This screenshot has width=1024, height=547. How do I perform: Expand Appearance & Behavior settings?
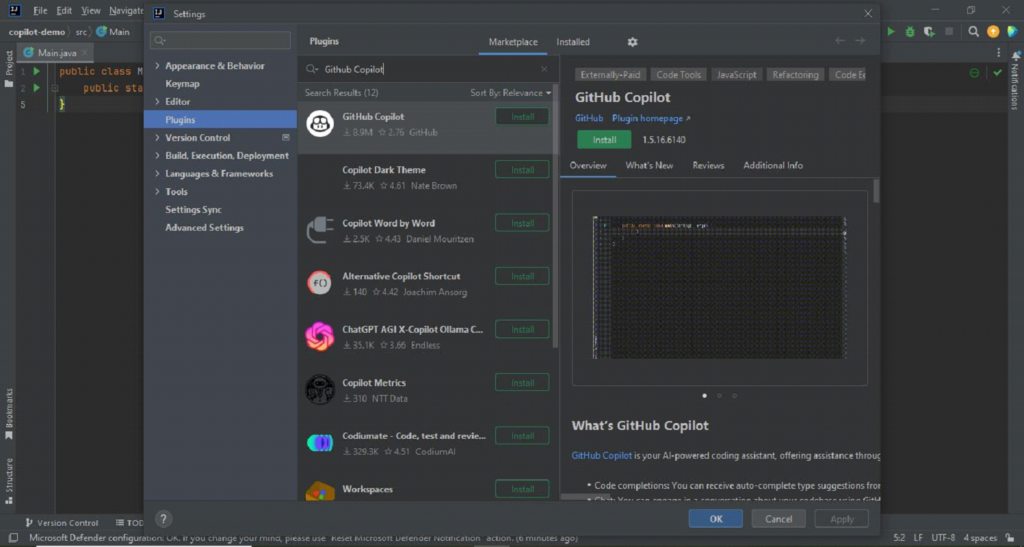157,66
